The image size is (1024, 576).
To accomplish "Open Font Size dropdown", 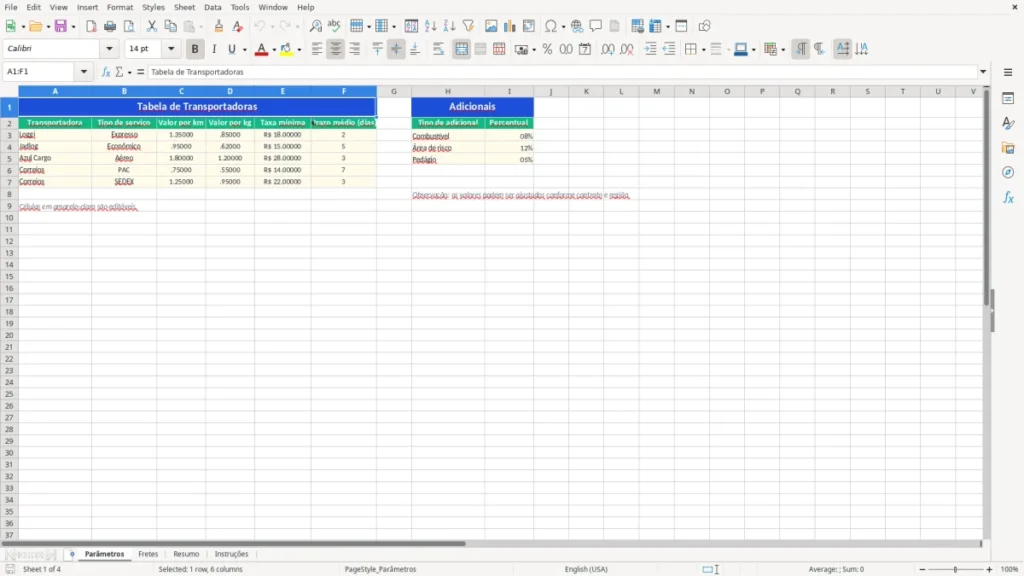I will 171,48.
